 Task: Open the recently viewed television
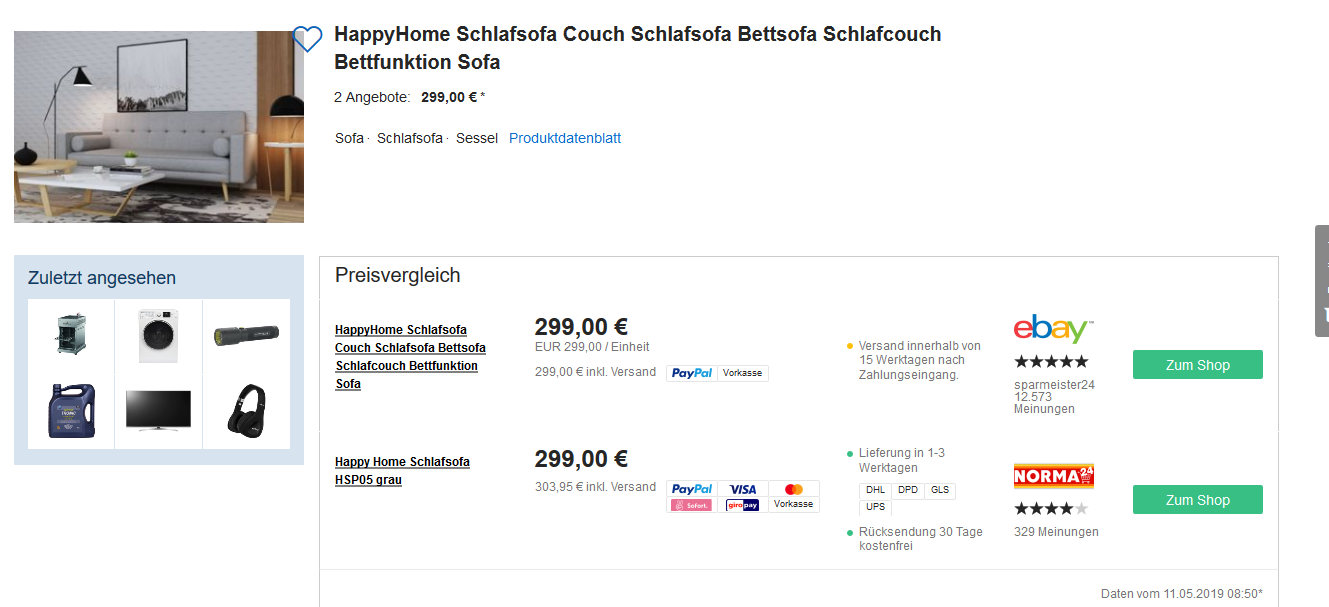(158, 410)
